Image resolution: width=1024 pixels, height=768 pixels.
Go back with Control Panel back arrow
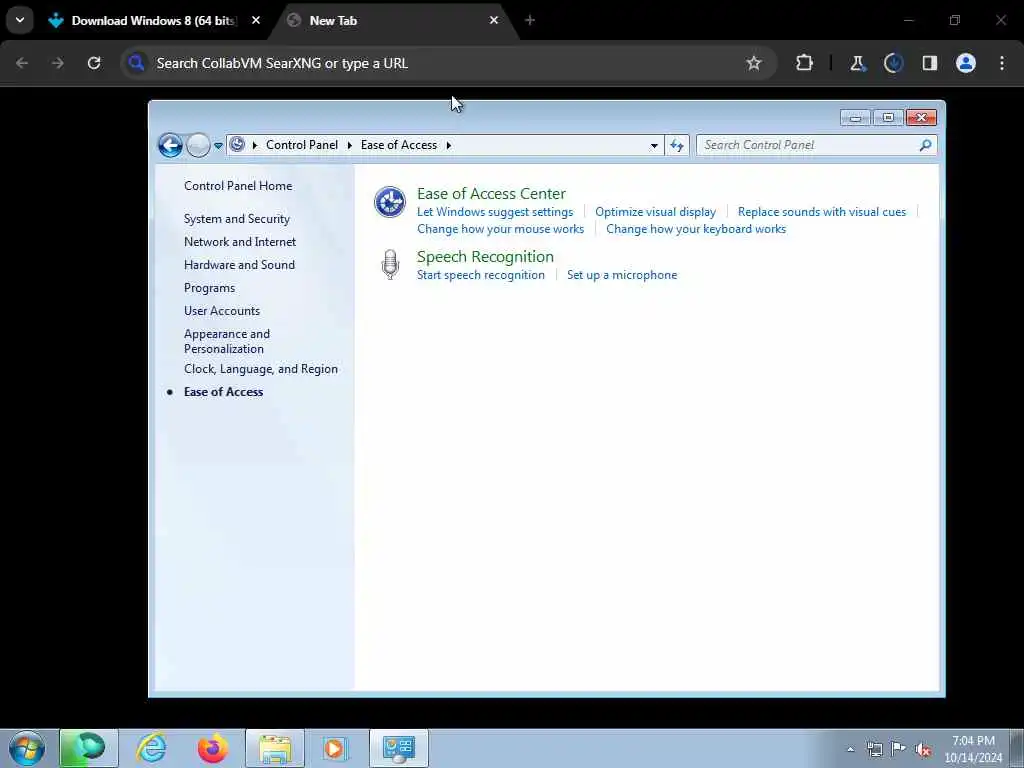click(x=170, y=145)
